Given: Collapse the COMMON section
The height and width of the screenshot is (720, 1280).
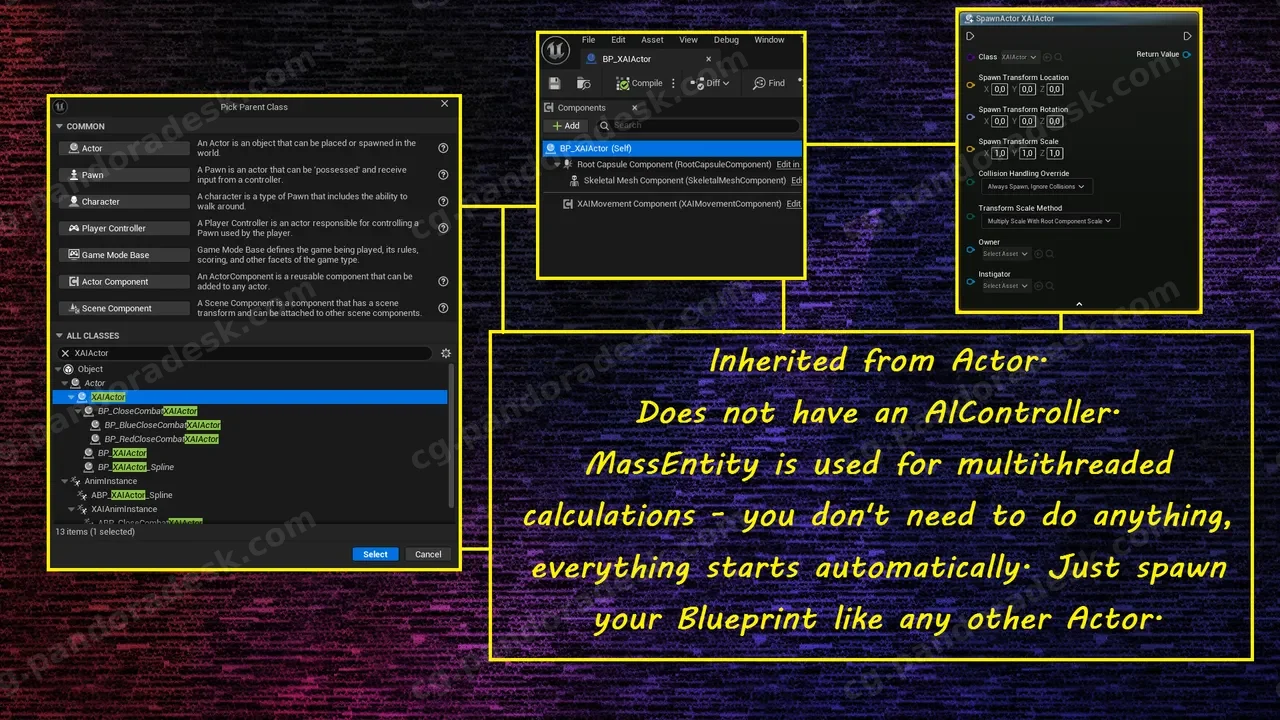Looking at the screenshot, I should tap(59, 126).
